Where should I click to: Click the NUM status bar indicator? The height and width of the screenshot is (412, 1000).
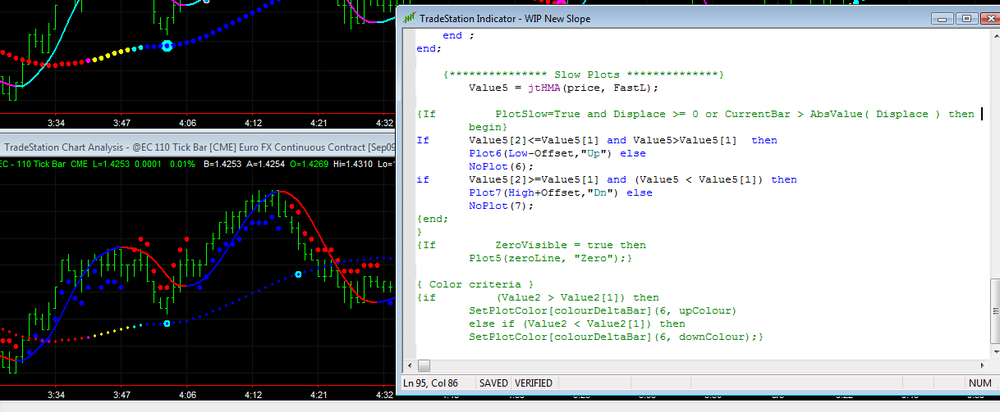[x=979, y=383]
